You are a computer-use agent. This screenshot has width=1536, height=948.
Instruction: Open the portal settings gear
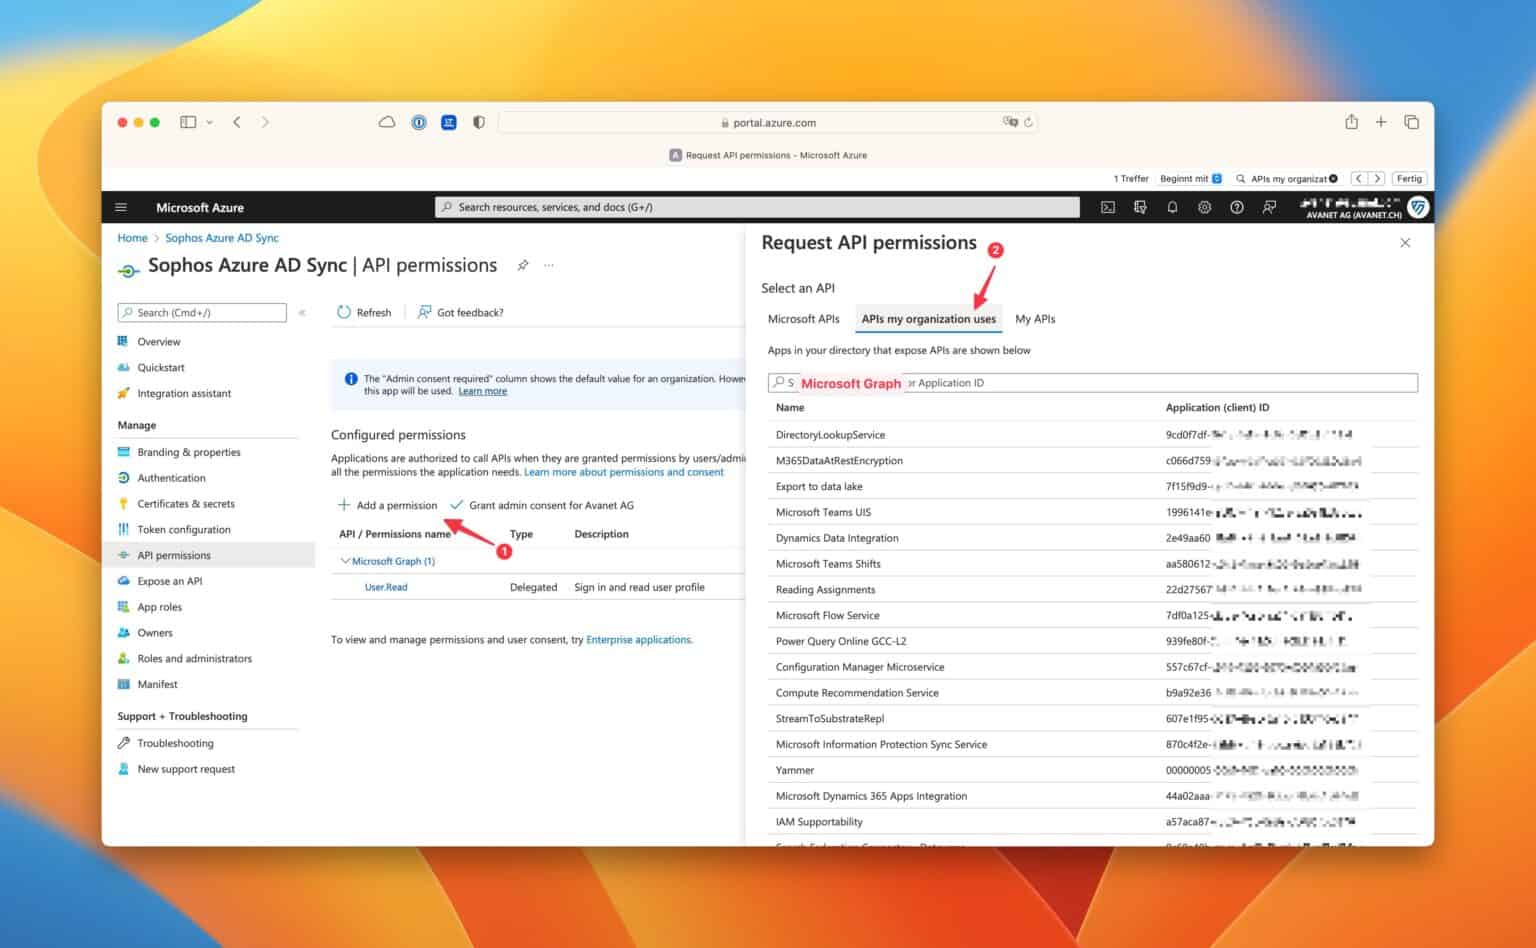(1204, 207)
